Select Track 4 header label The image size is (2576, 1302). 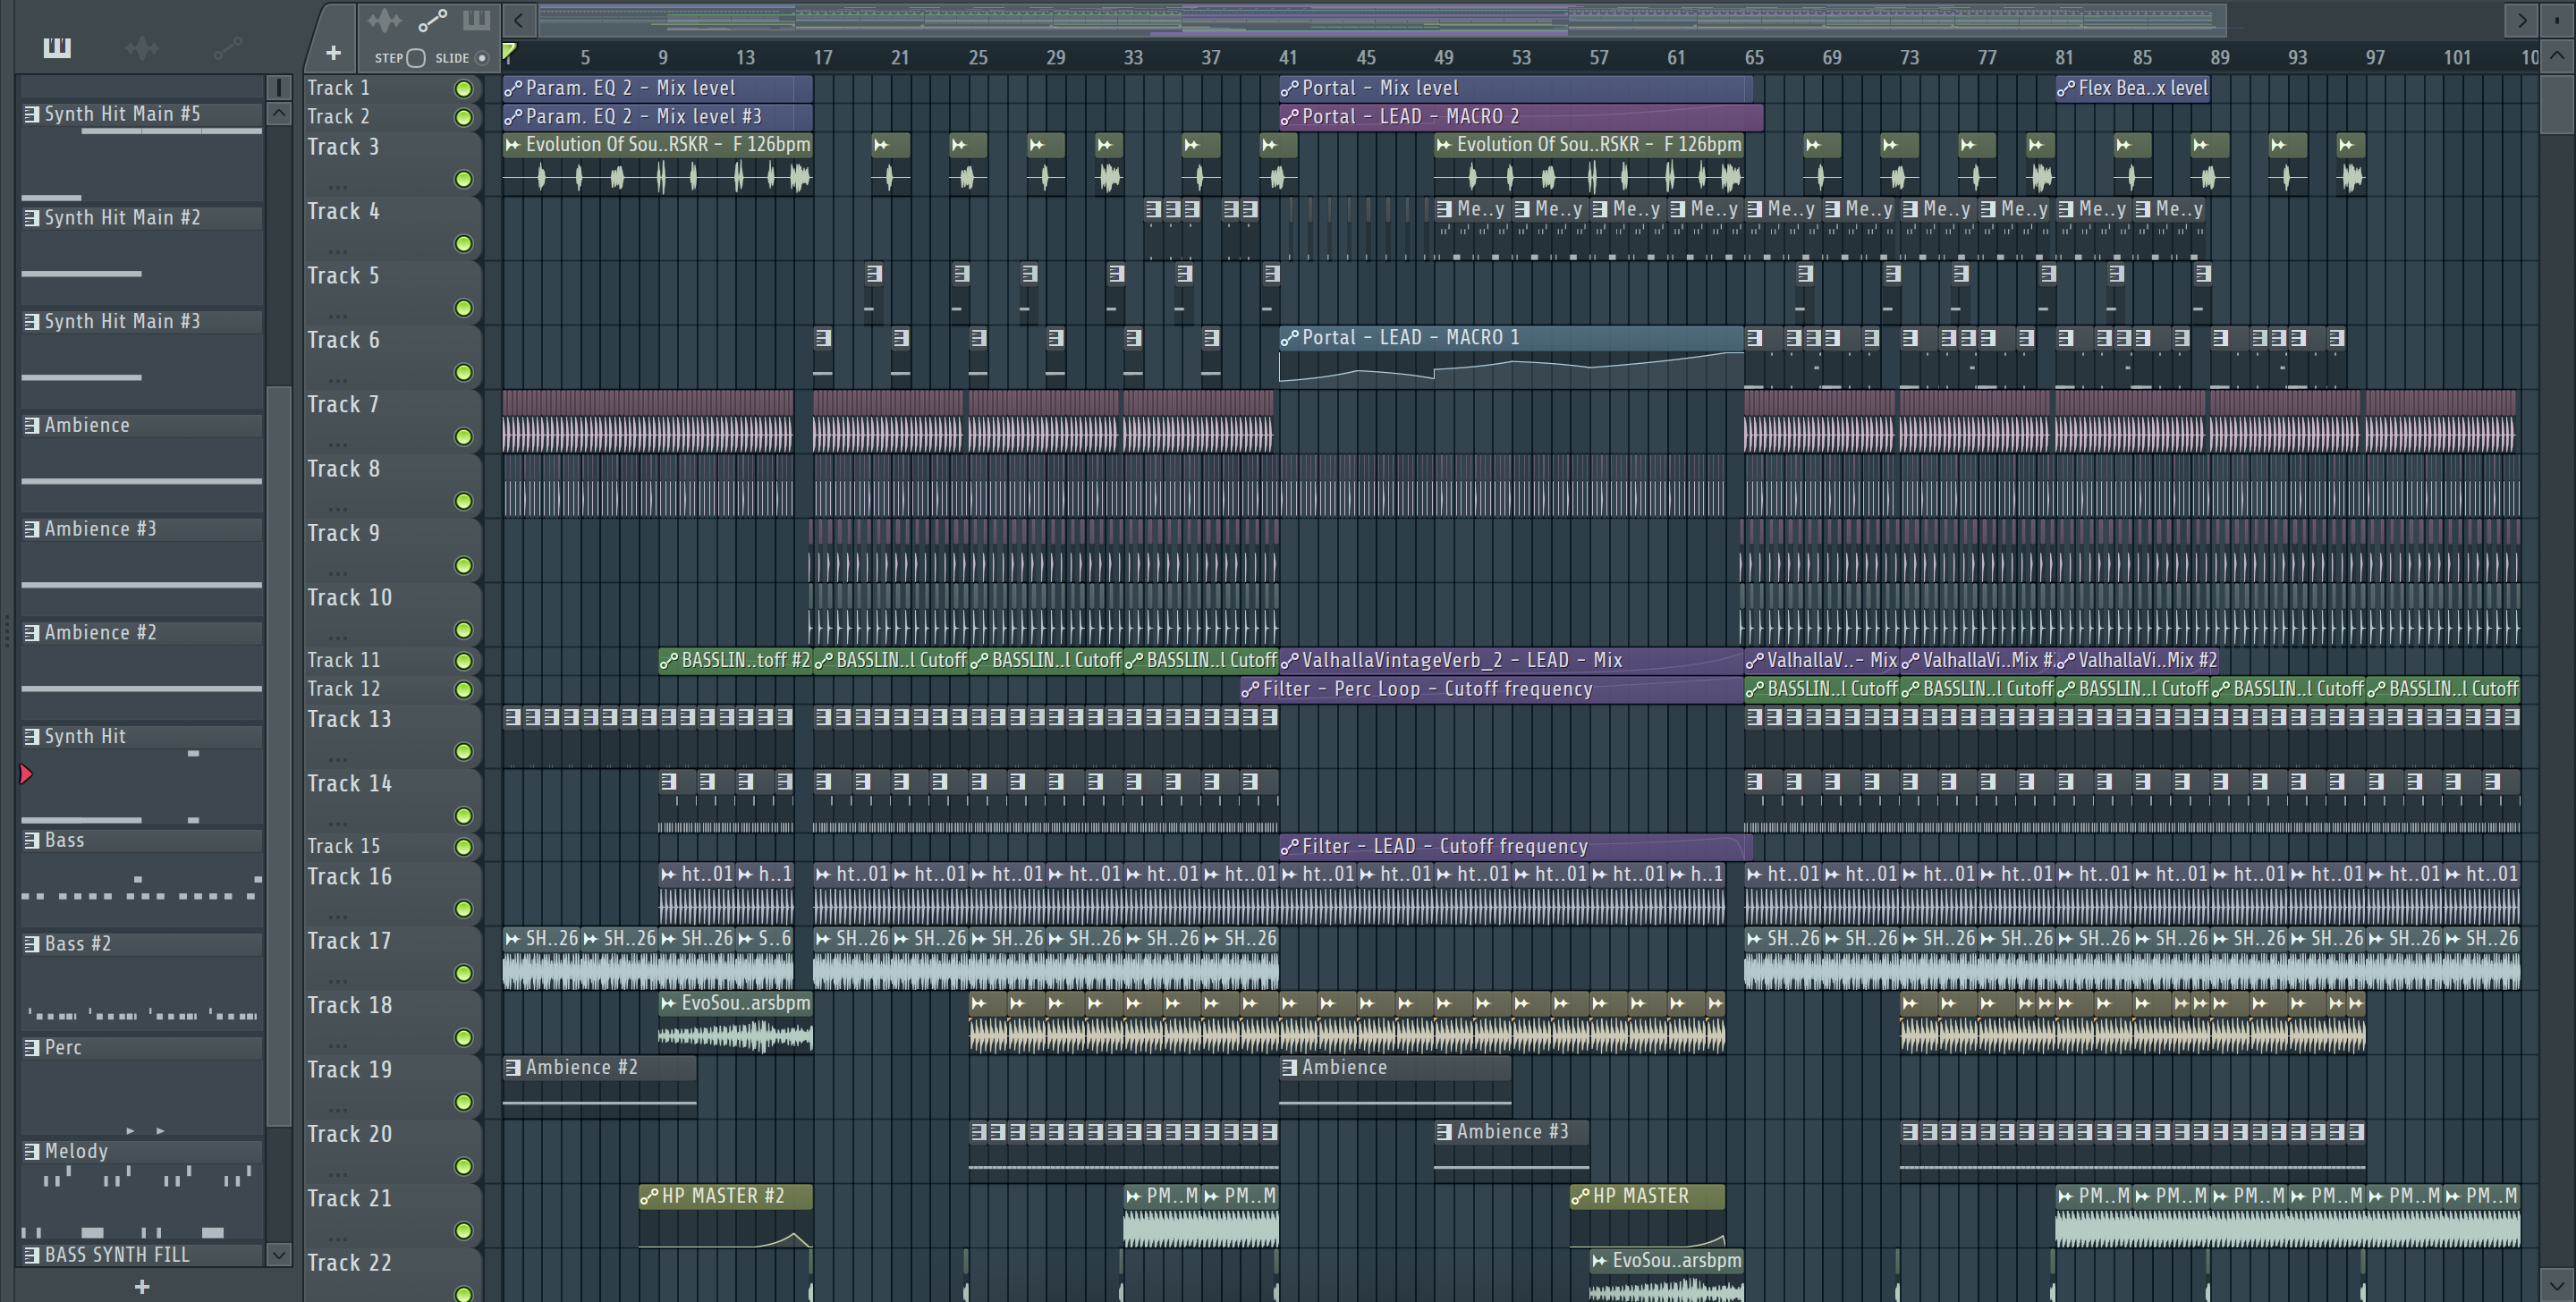click(343, 212)
